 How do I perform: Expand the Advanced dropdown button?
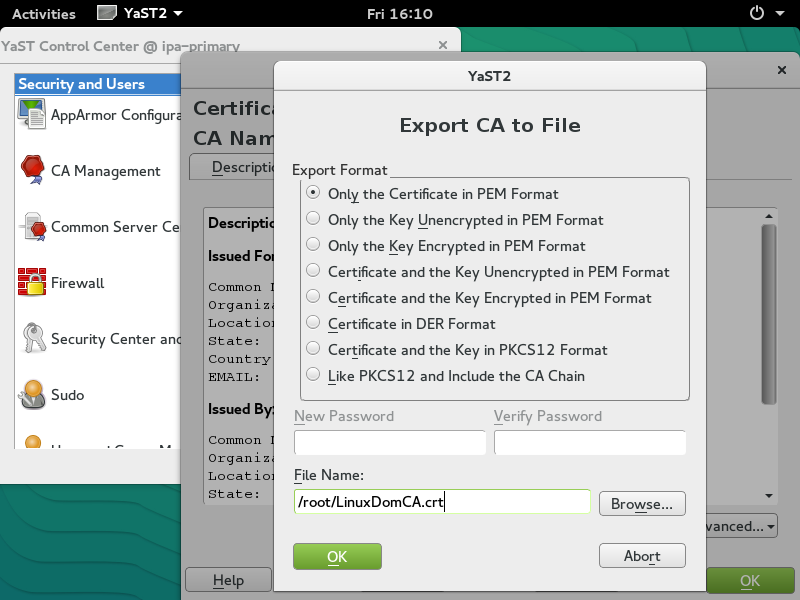741,526
